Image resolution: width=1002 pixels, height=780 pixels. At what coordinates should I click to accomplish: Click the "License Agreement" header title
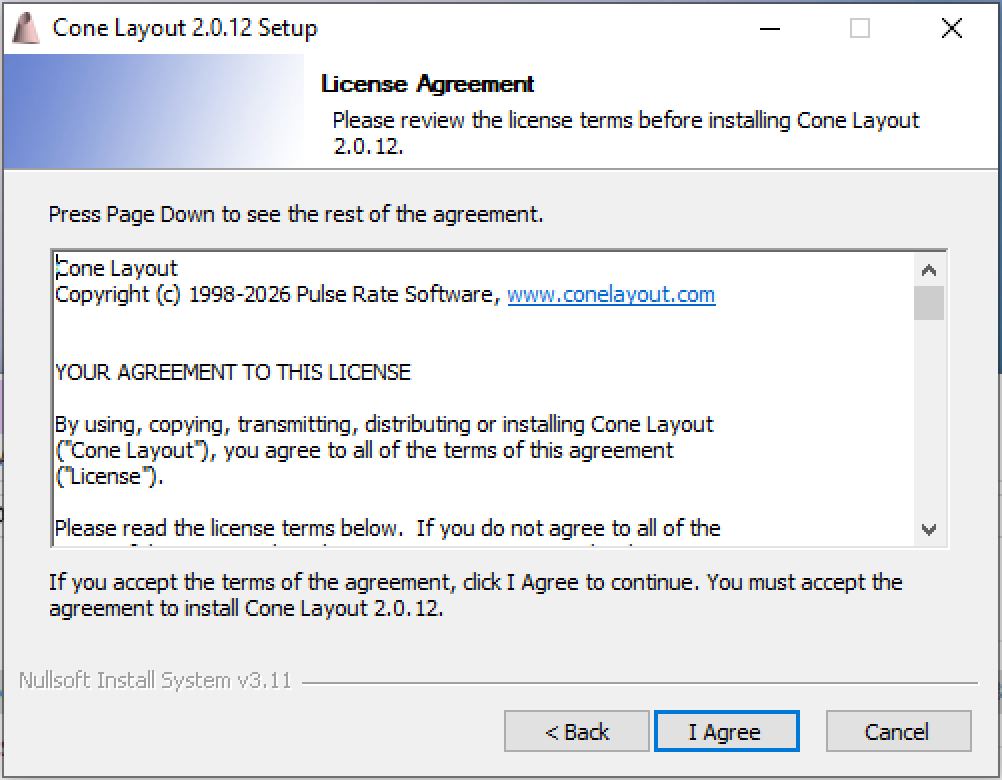[428, 84]
